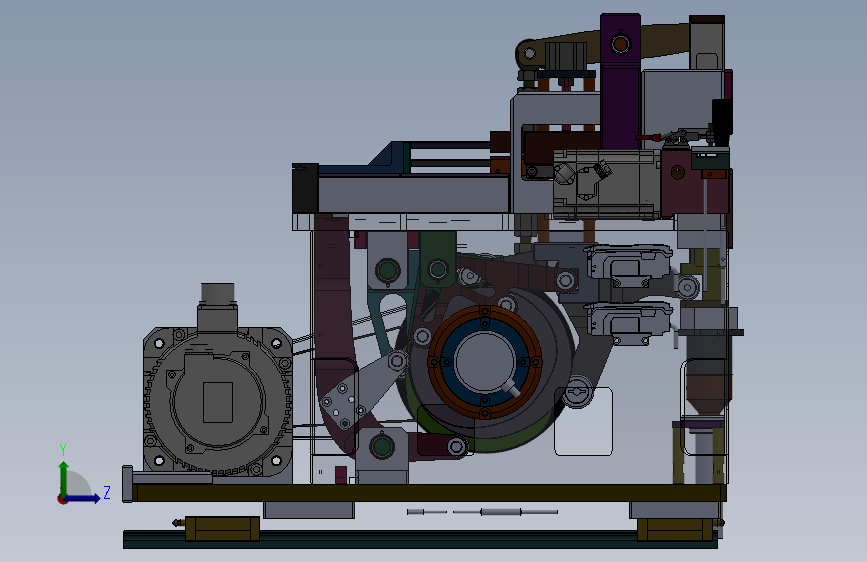Click the "Y" axis label
This screenshot has width=867, height=562.
click(x=63, y=450)
